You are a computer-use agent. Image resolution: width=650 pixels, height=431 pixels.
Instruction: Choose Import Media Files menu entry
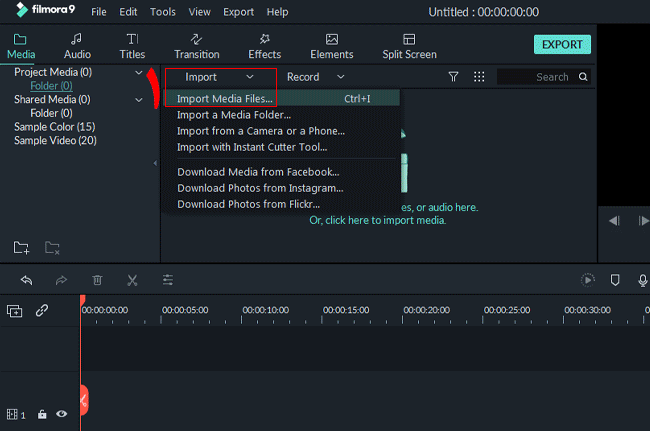(x=225, y=99)
